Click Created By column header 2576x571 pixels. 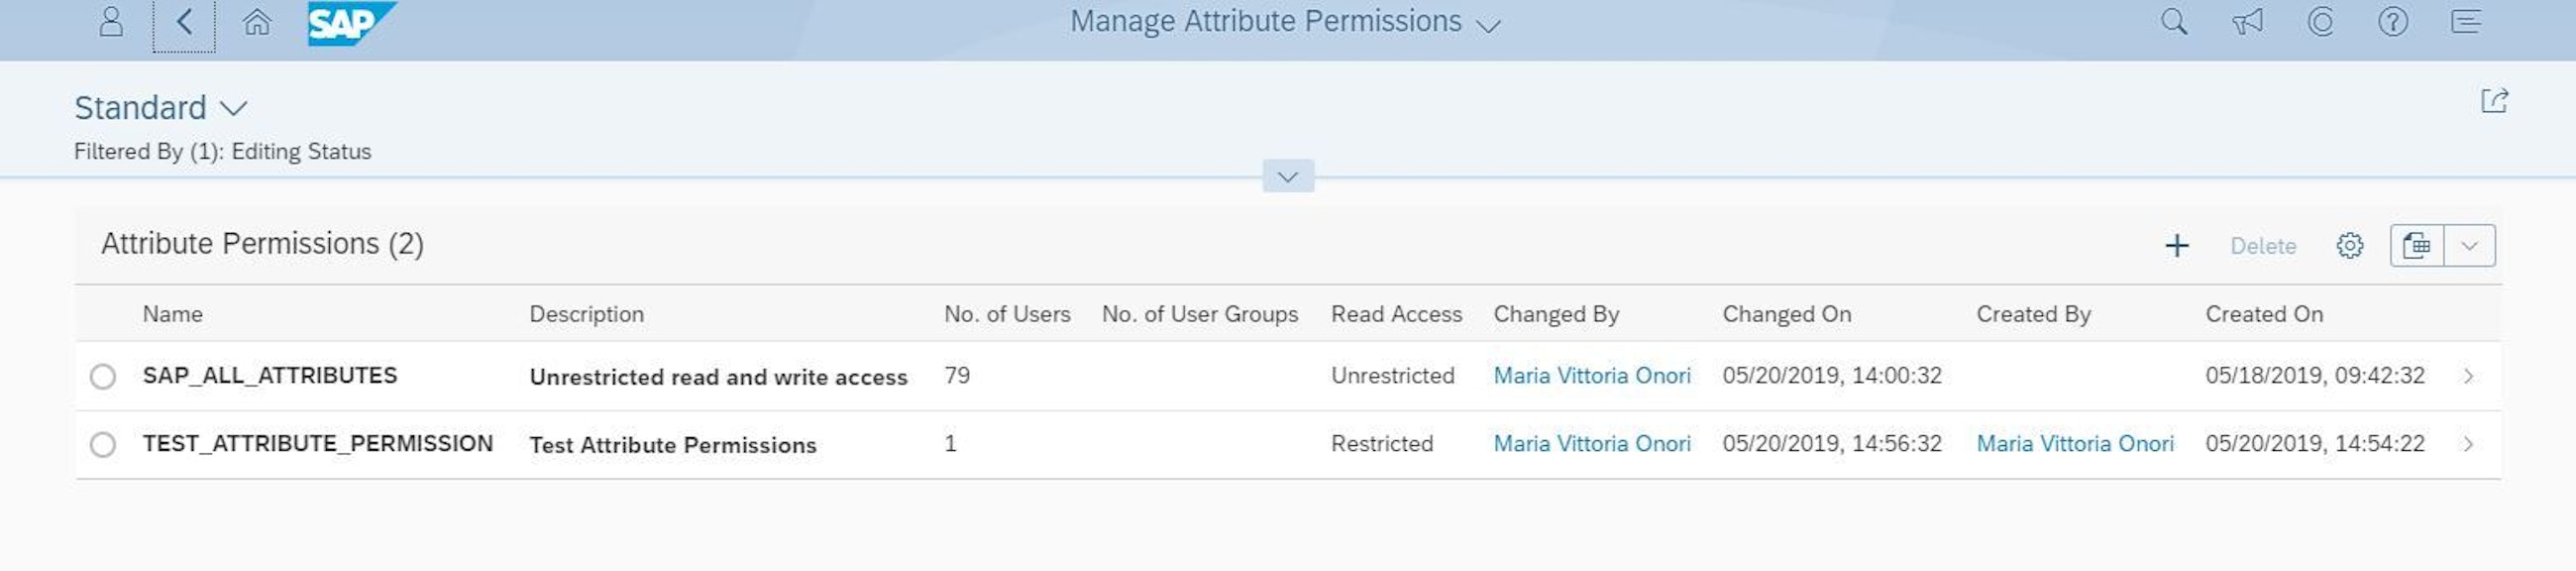[x=2033, y=314]
